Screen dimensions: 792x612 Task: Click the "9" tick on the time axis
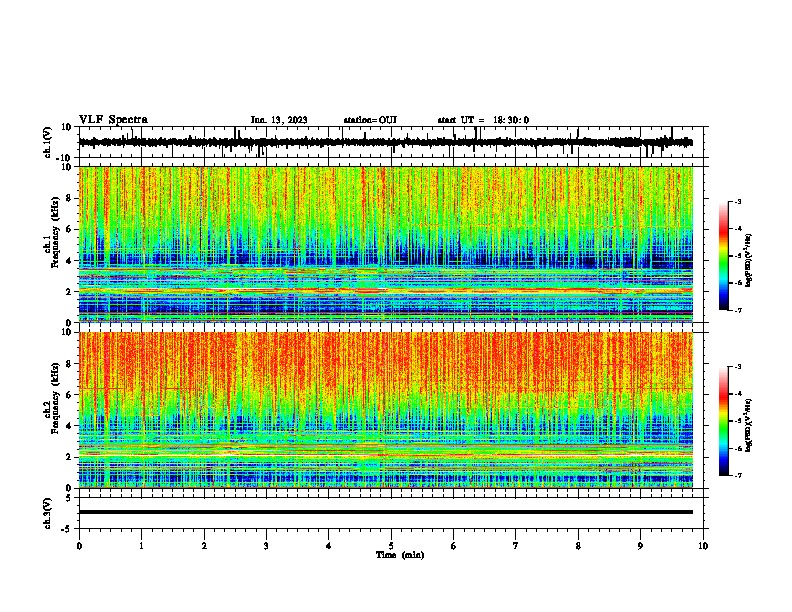tap(640, 546)
